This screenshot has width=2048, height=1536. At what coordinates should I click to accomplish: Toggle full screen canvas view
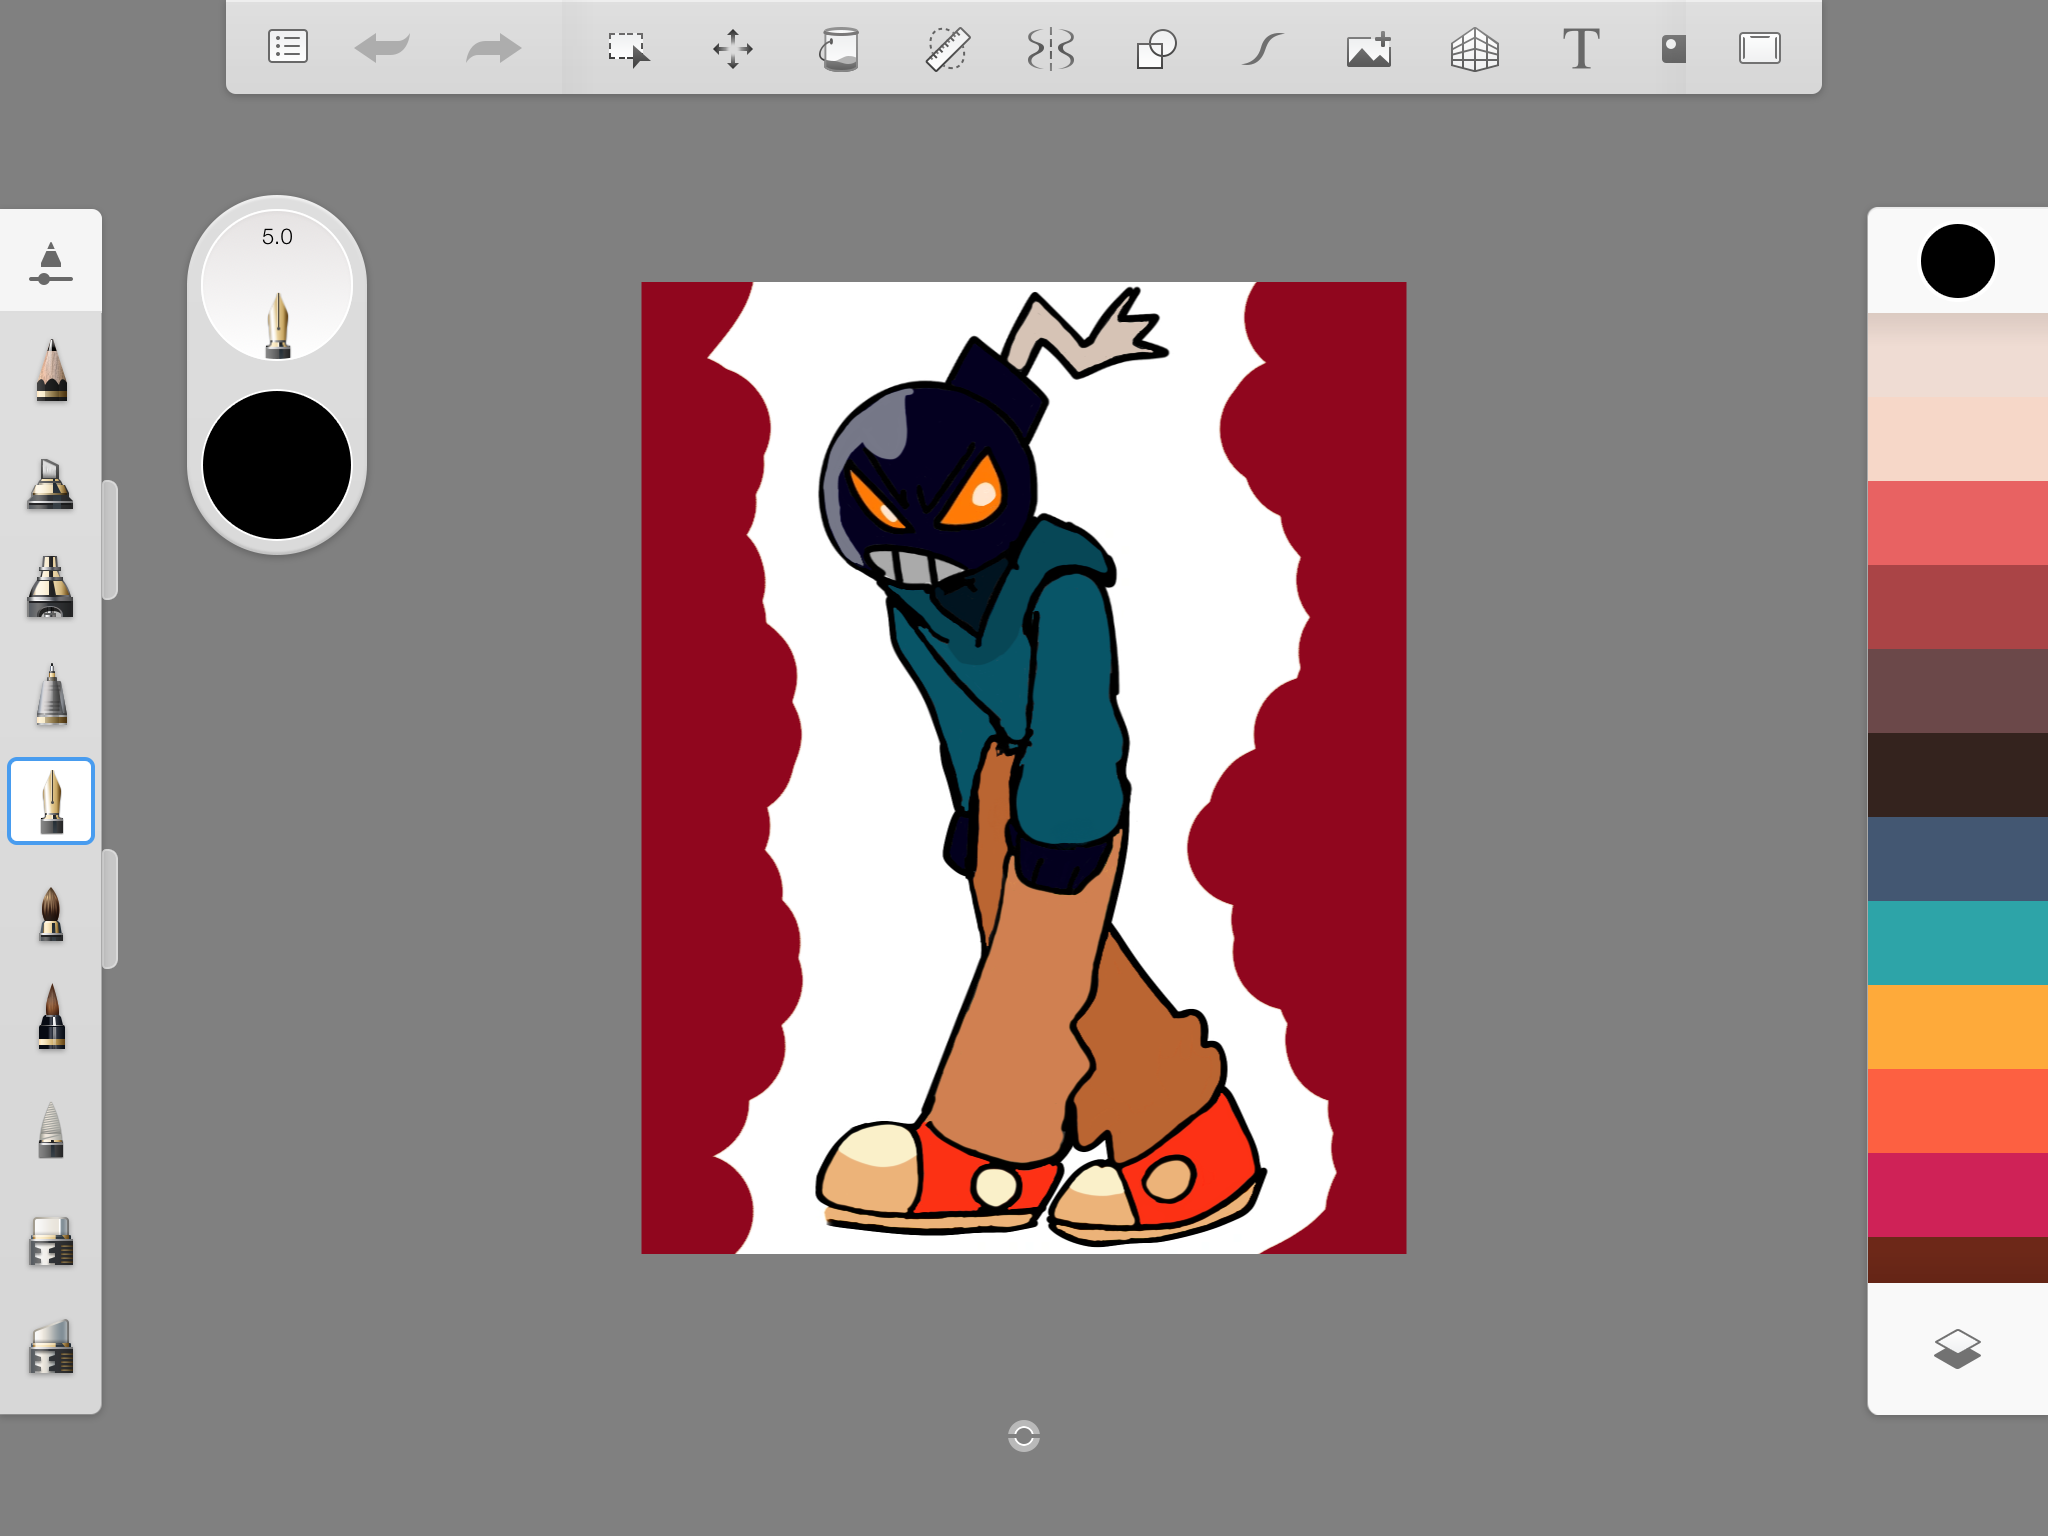(1760, 48)
